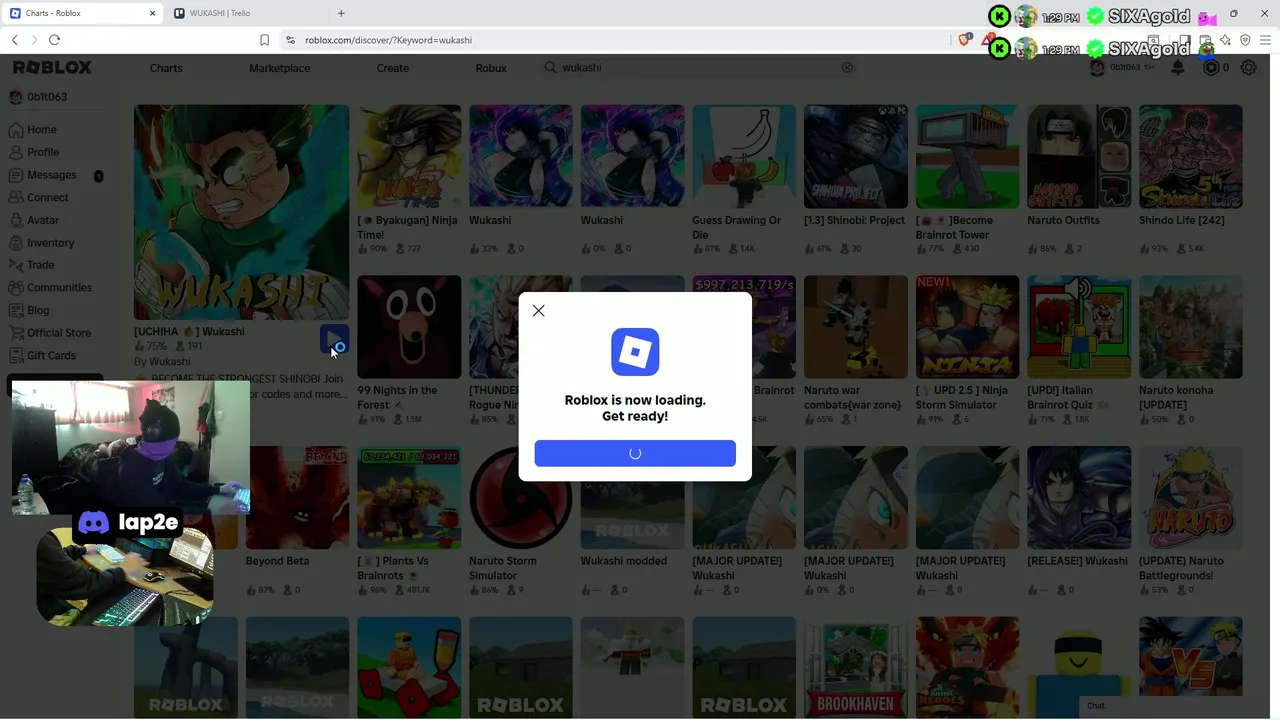Close the Roblox loading dialog
Viewport: 1280px width, 720px height.
[x=538, y=311]
